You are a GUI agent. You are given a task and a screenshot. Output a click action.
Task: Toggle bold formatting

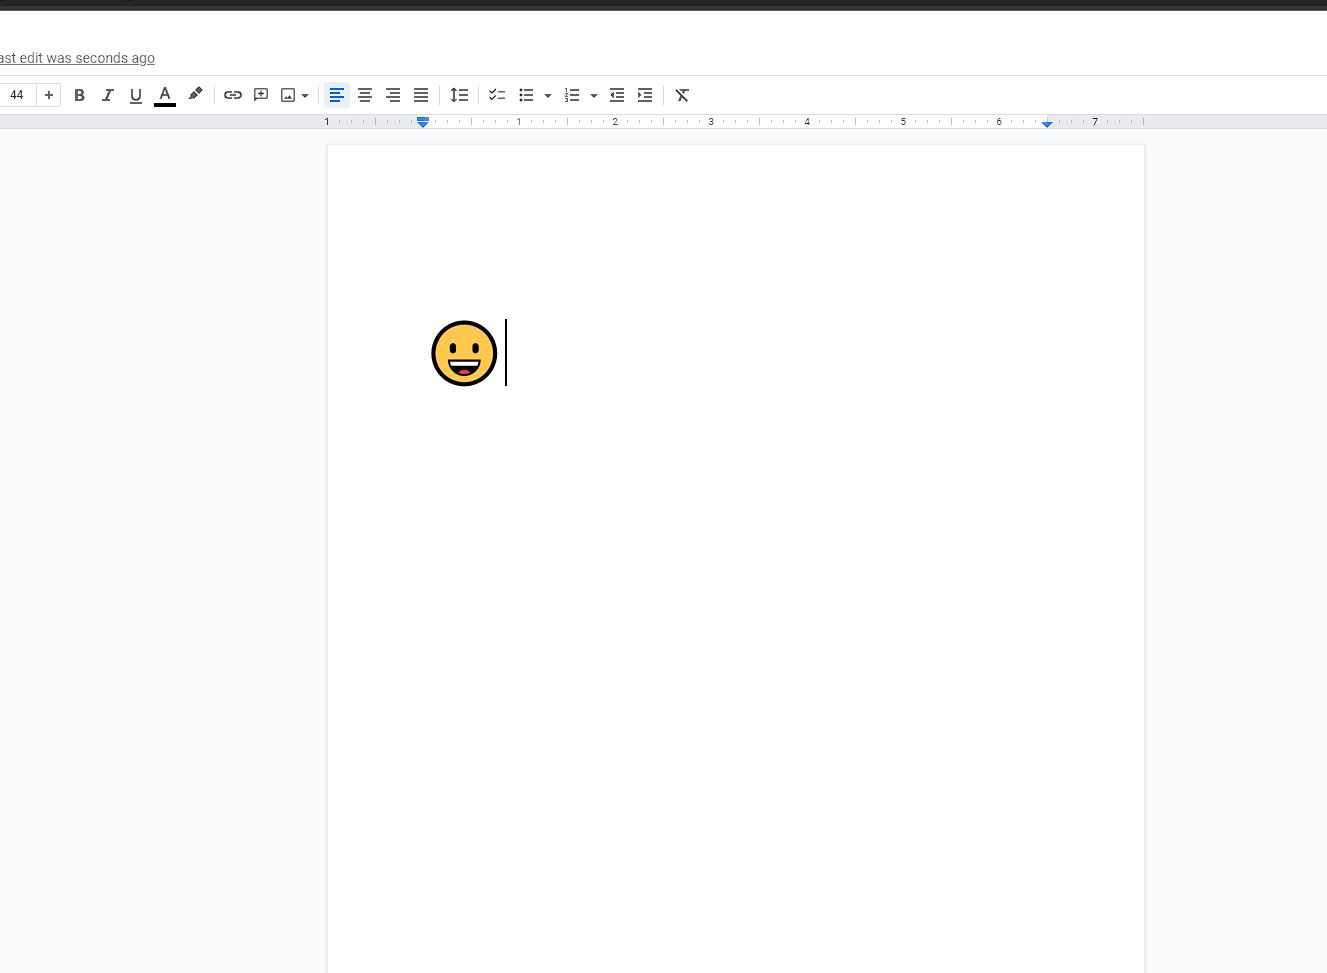pyautogui.click(x=80, y=95)
